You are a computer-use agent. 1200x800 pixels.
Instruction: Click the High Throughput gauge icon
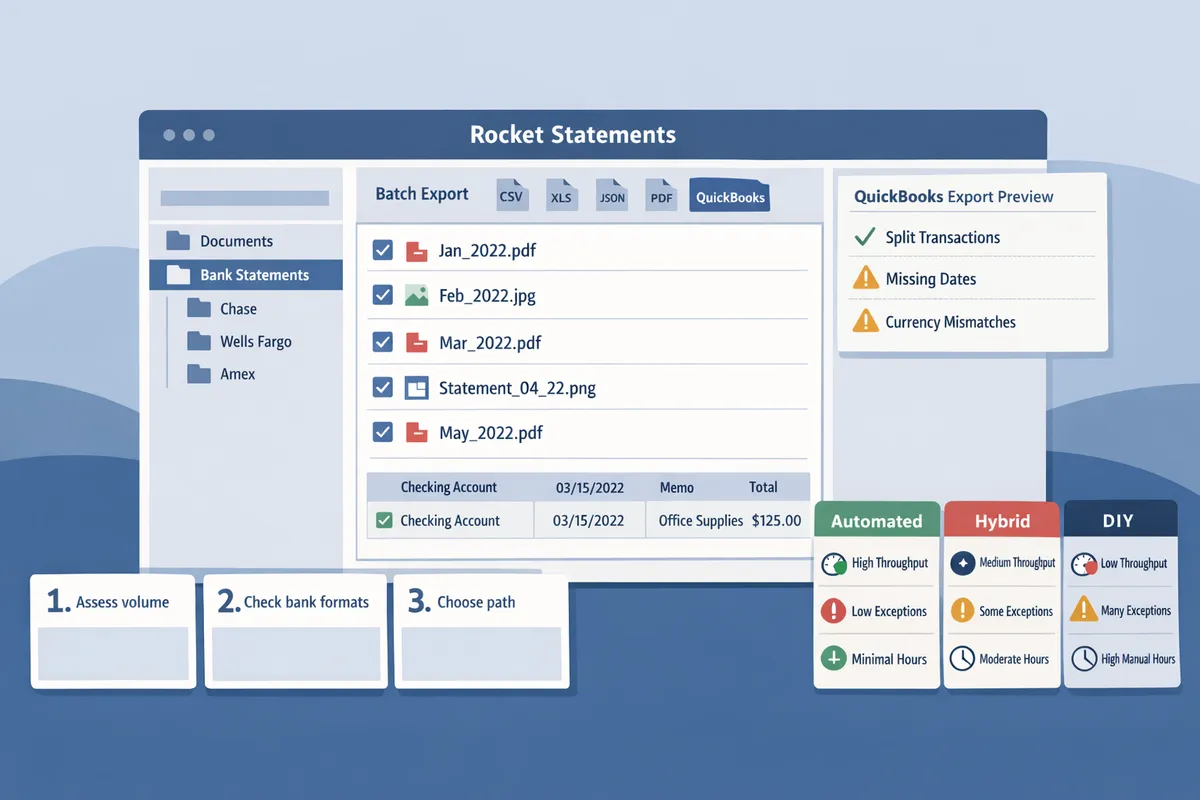(x=834, y=564)
